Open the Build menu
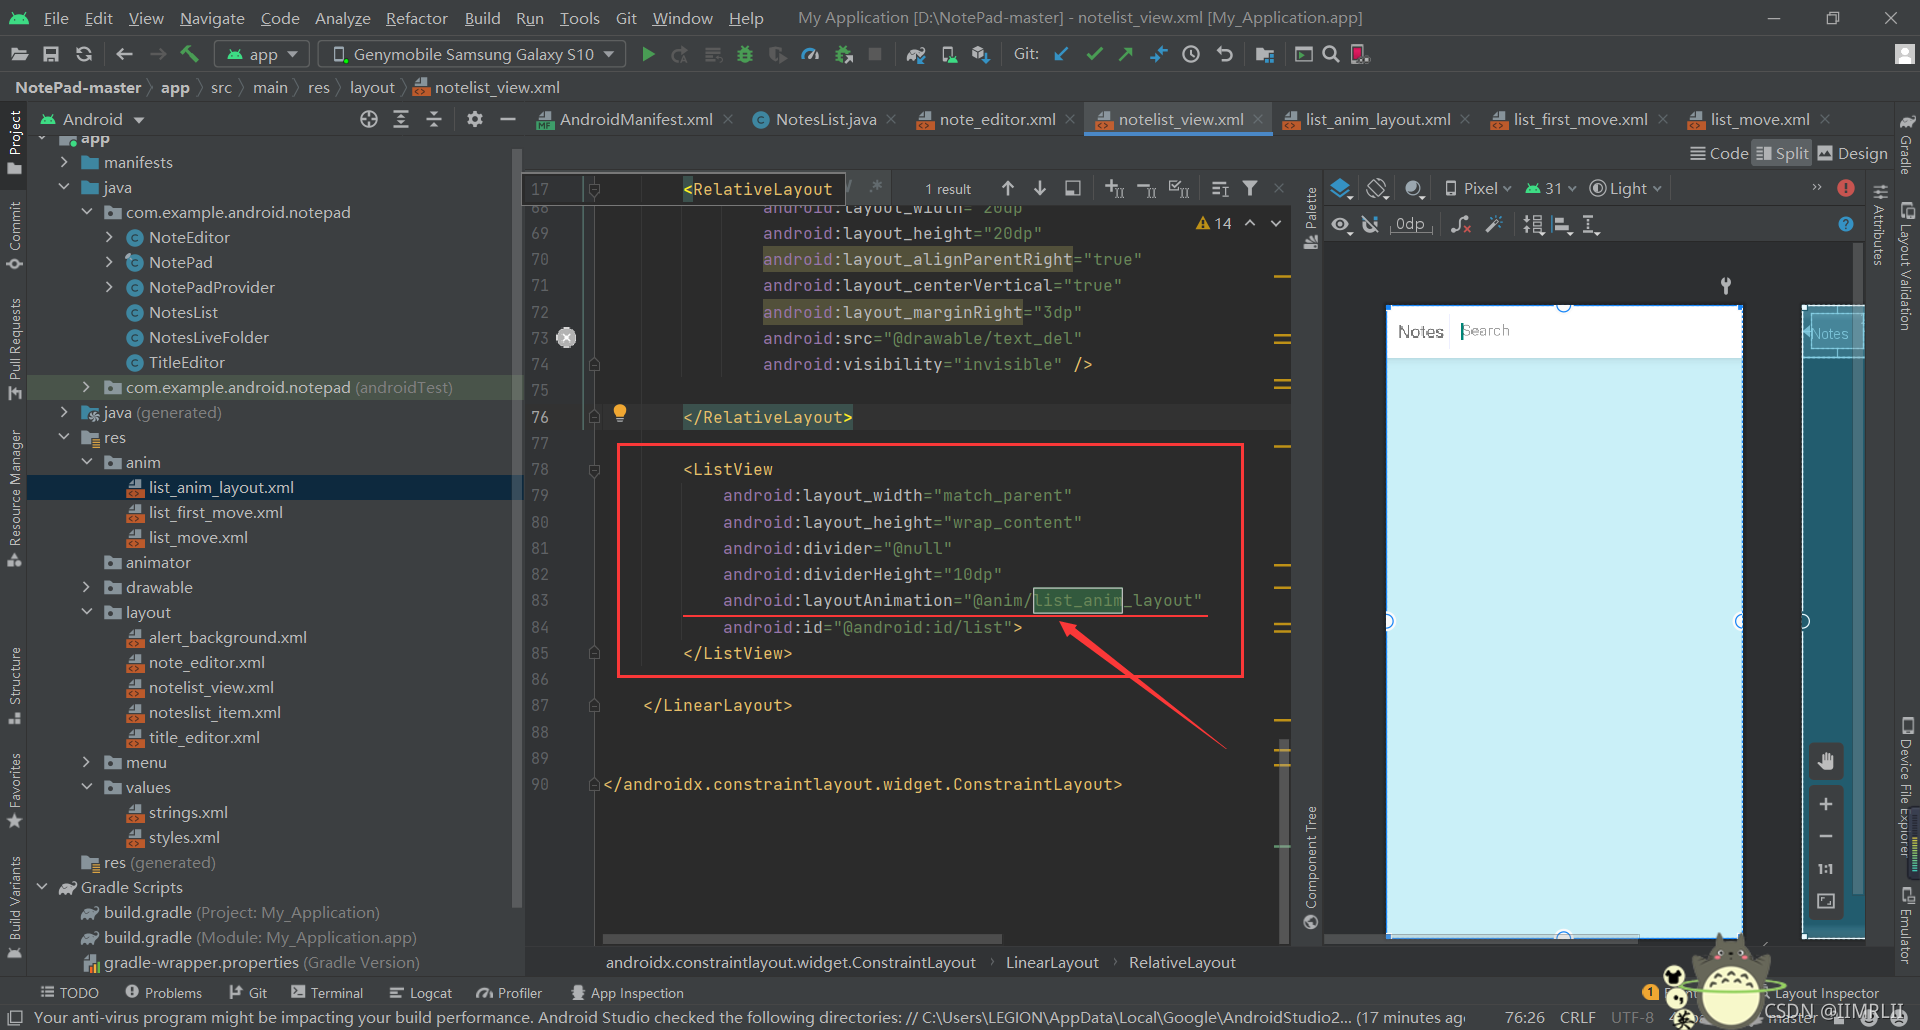Image resolution: width=1920 pixels, height=1030 pixels. tap(482, 18)
